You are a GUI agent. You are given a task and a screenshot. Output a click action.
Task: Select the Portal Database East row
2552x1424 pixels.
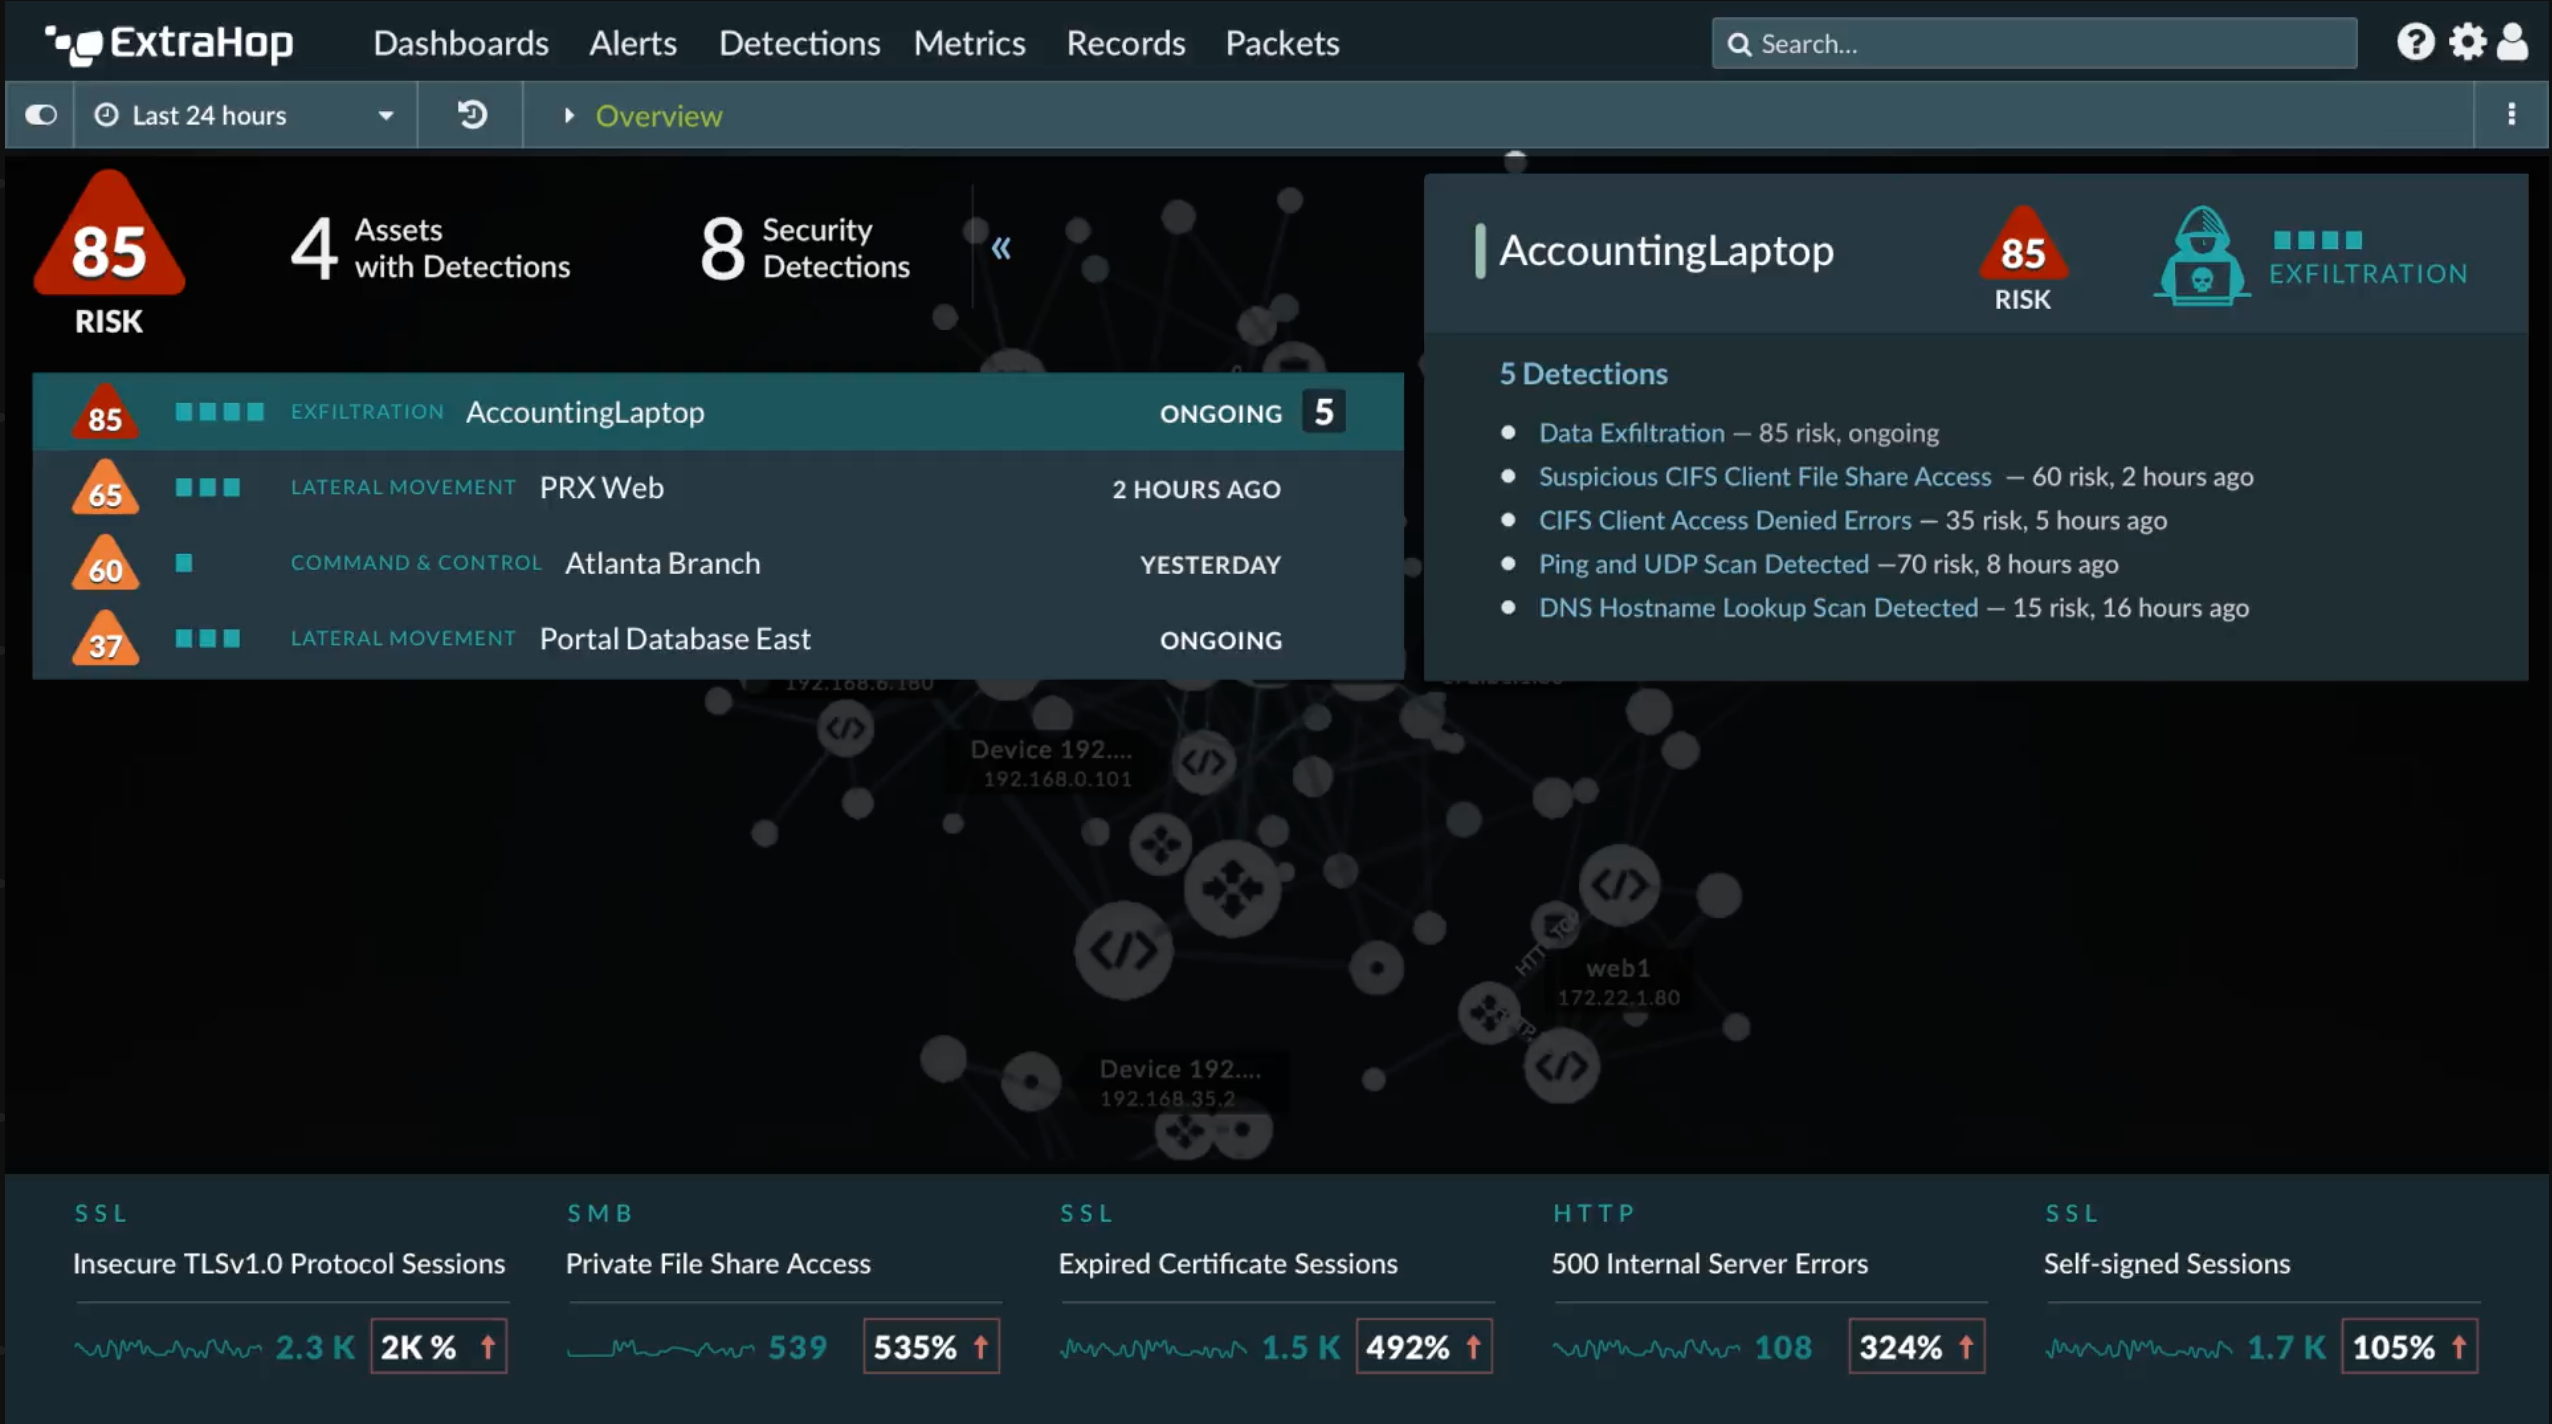click(718, 639)
